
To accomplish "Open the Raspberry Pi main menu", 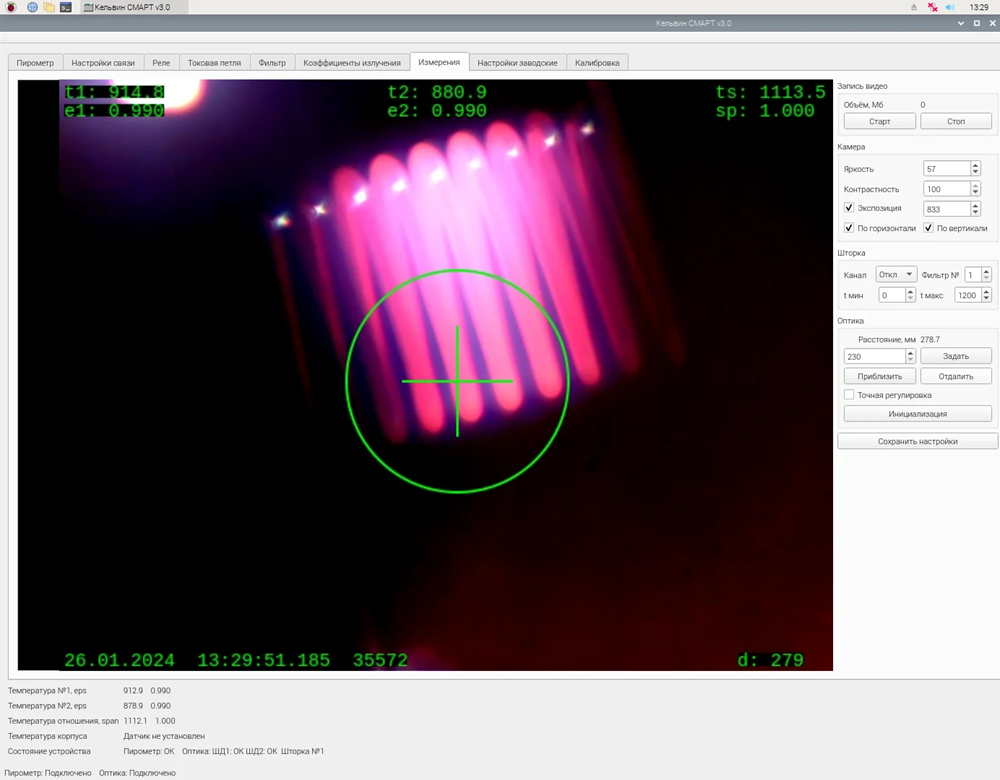I will [10, 7].
